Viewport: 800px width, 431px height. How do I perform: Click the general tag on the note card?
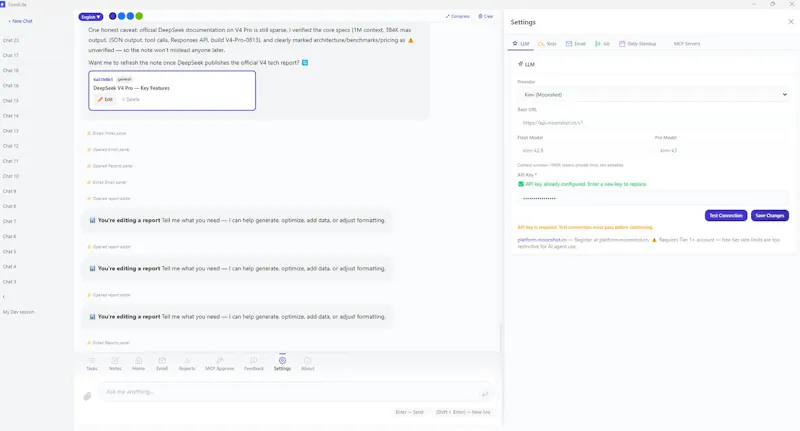[124, 80]
